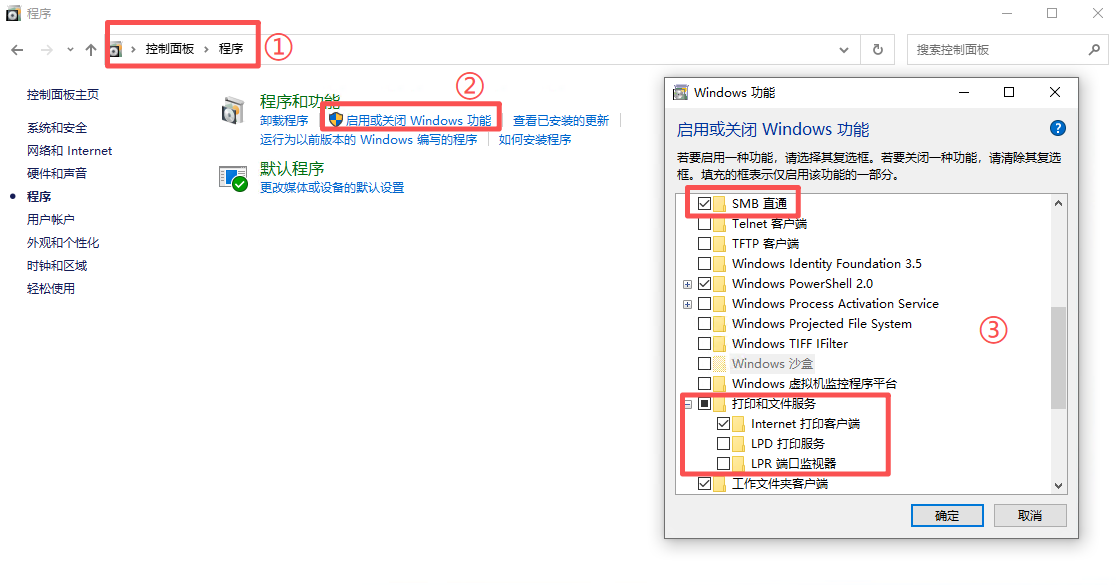This screenshot has height=585, width=1116.
Task: Open 外观和个性化 category
Action: [63, 243]
